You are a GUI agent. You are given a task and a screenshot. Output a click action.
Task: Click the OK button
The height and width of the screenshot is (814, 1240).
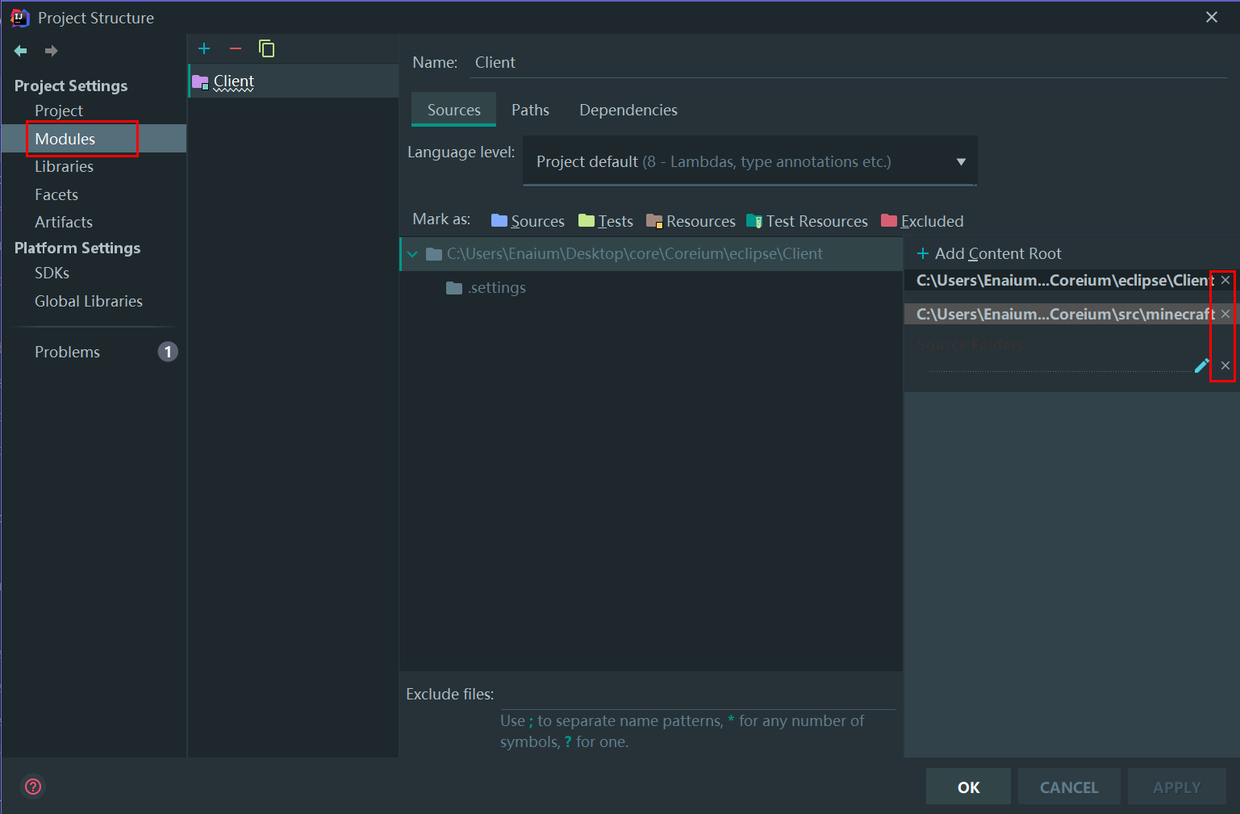click(968, 787)
